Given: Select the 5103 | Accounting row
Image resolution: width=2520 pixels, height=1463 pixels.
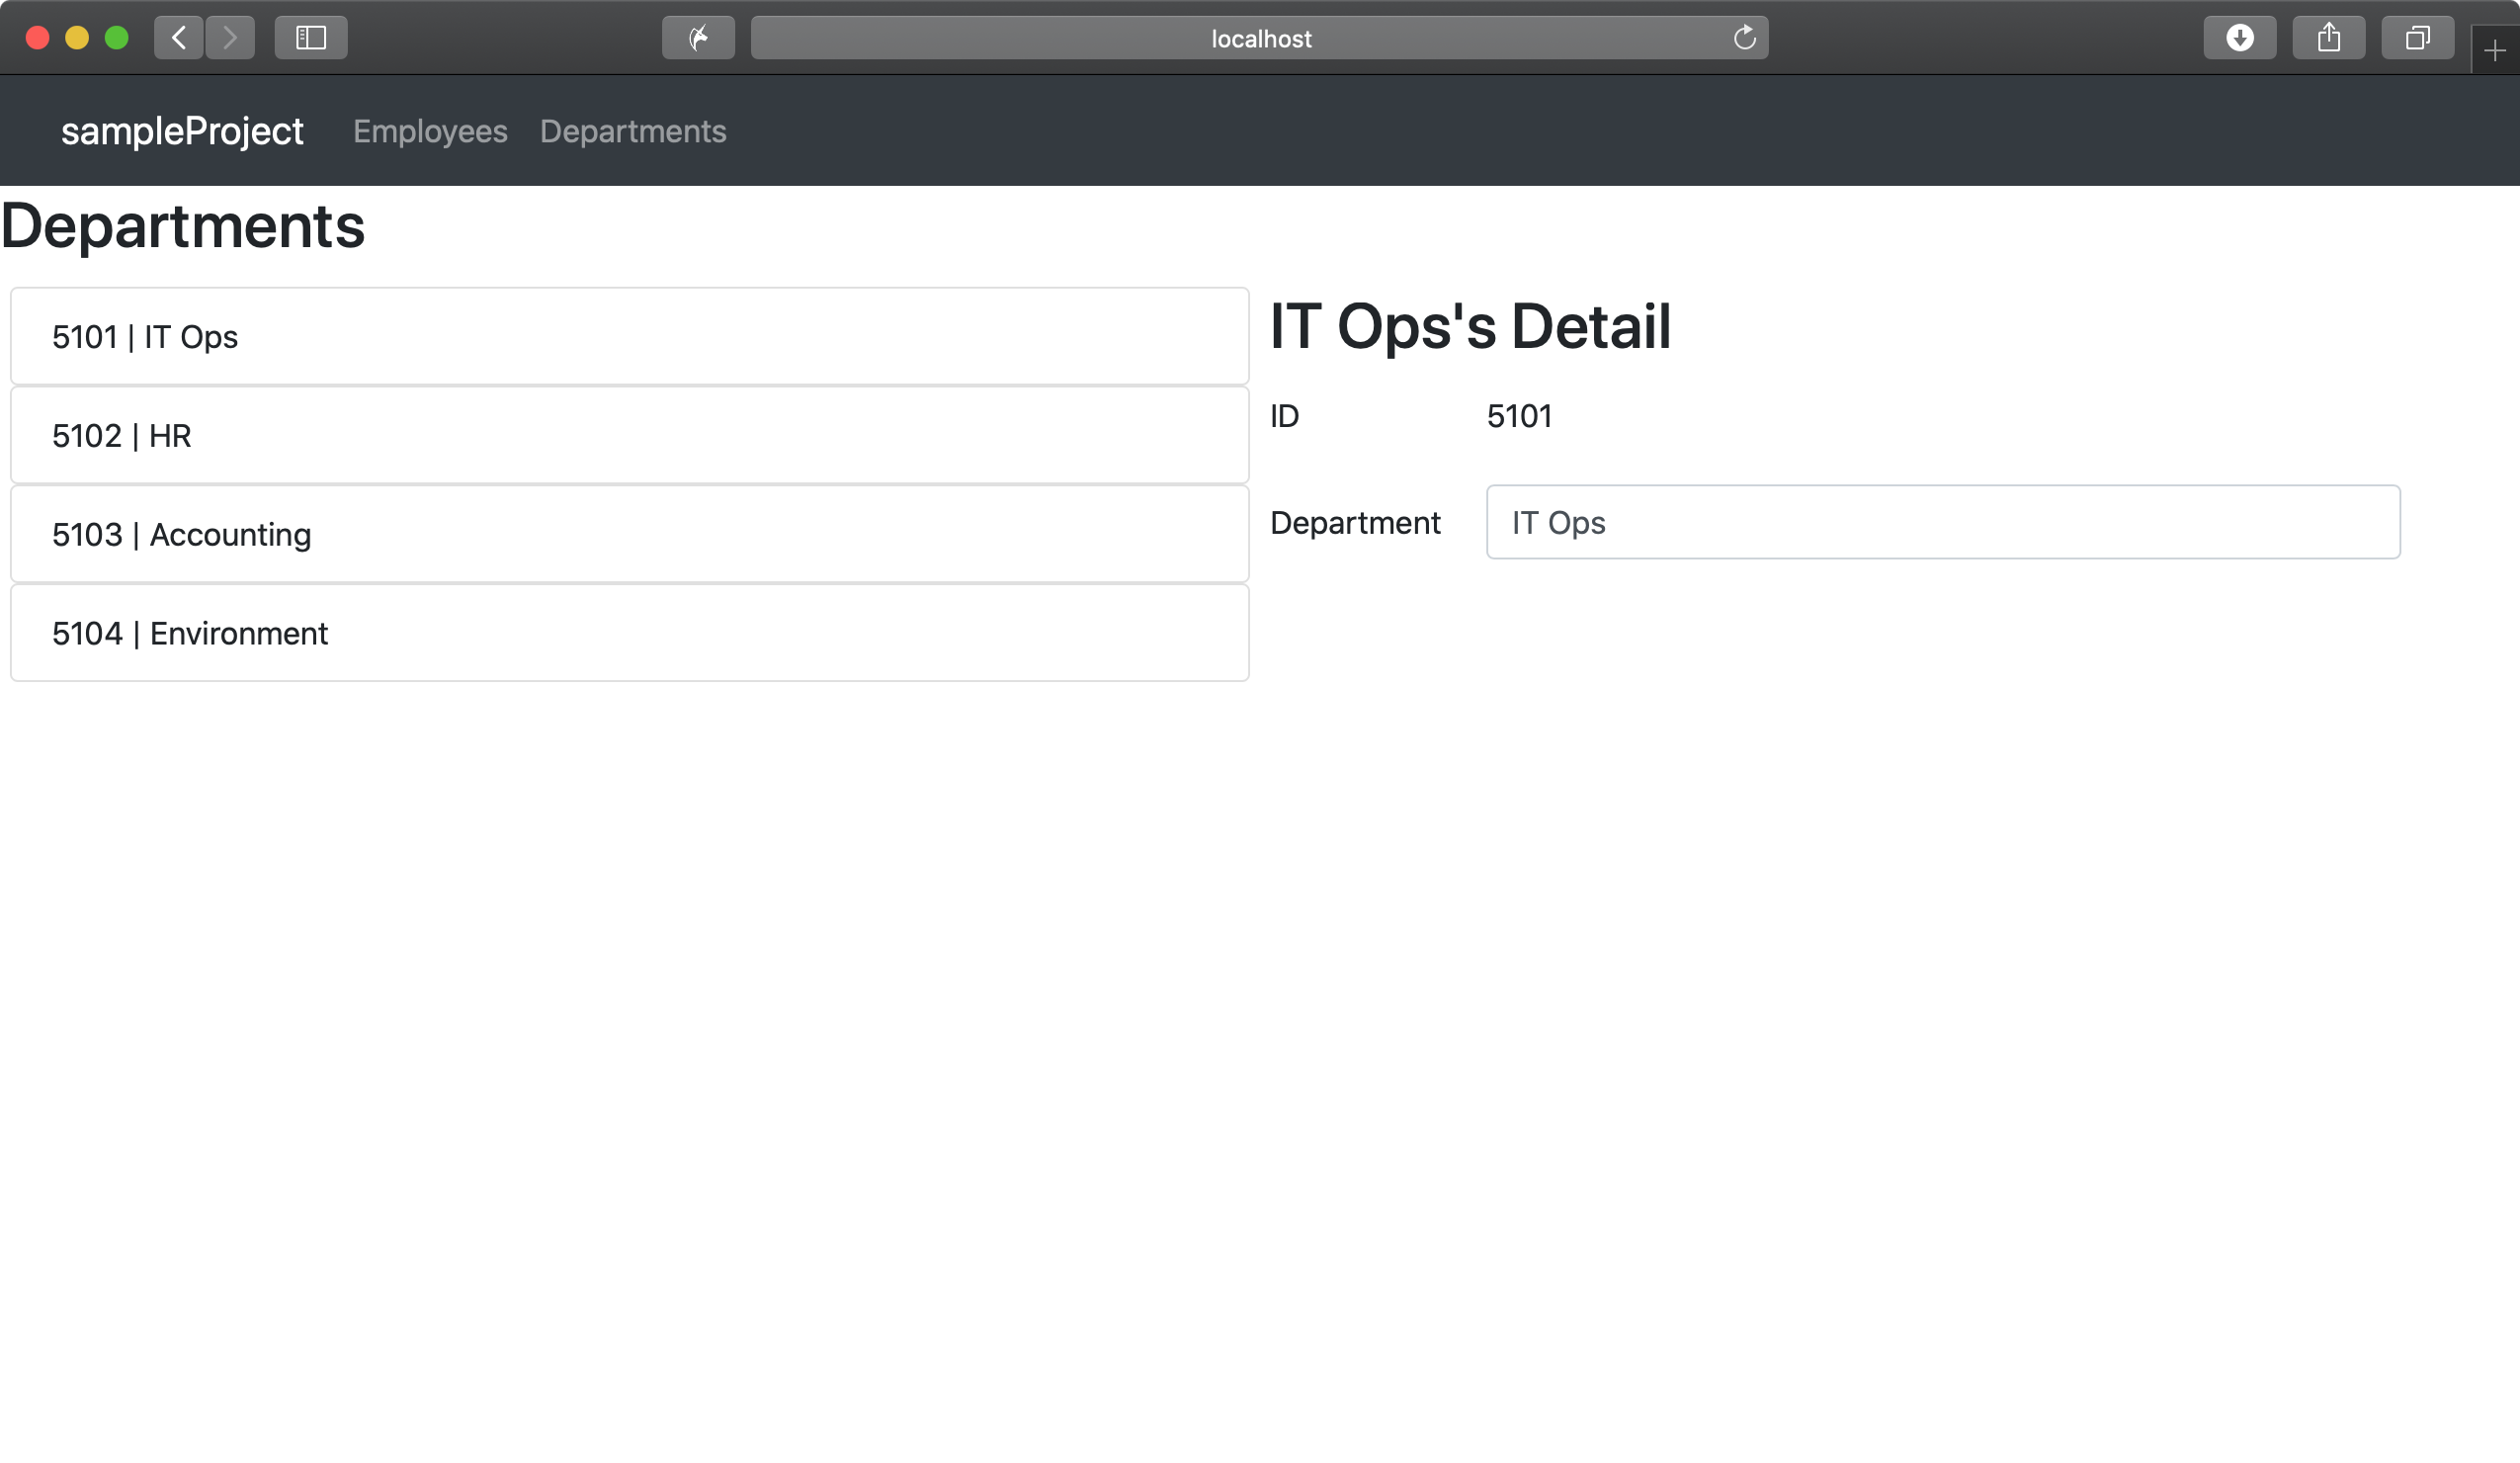Looking at the screenshot, I should pyautogui.click(x=629, y=535).
